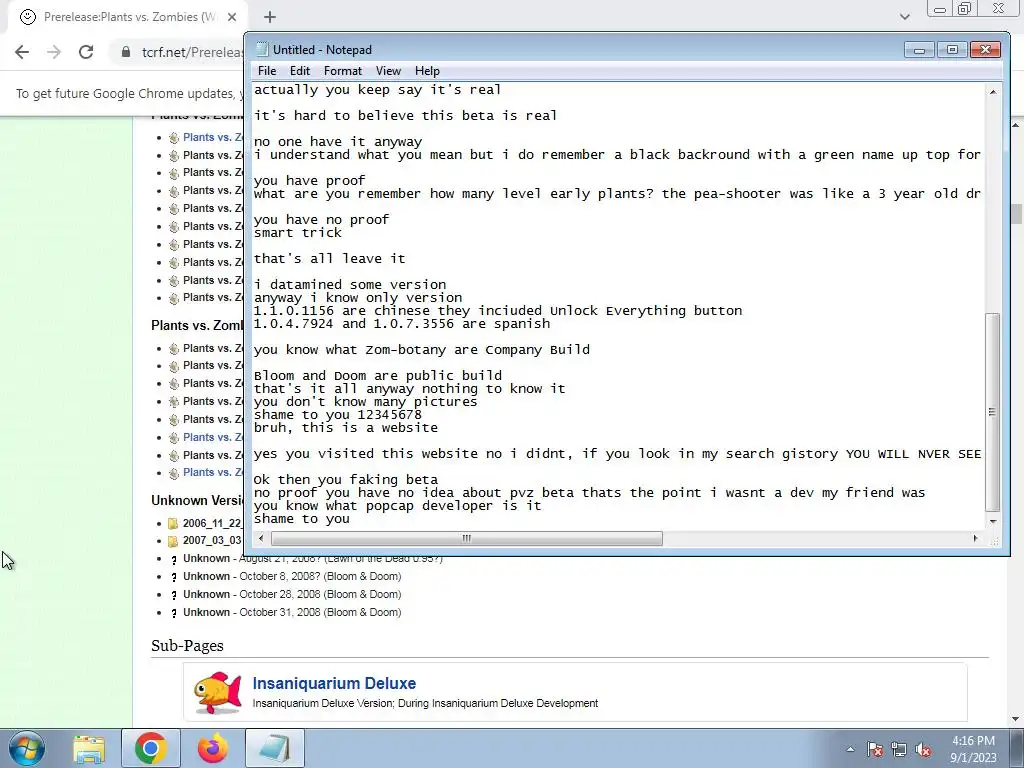The height and width of the screenshot is (768, 1024).
Task: Click Notepad vertical scrollbar down arrow
Action: 993,521
